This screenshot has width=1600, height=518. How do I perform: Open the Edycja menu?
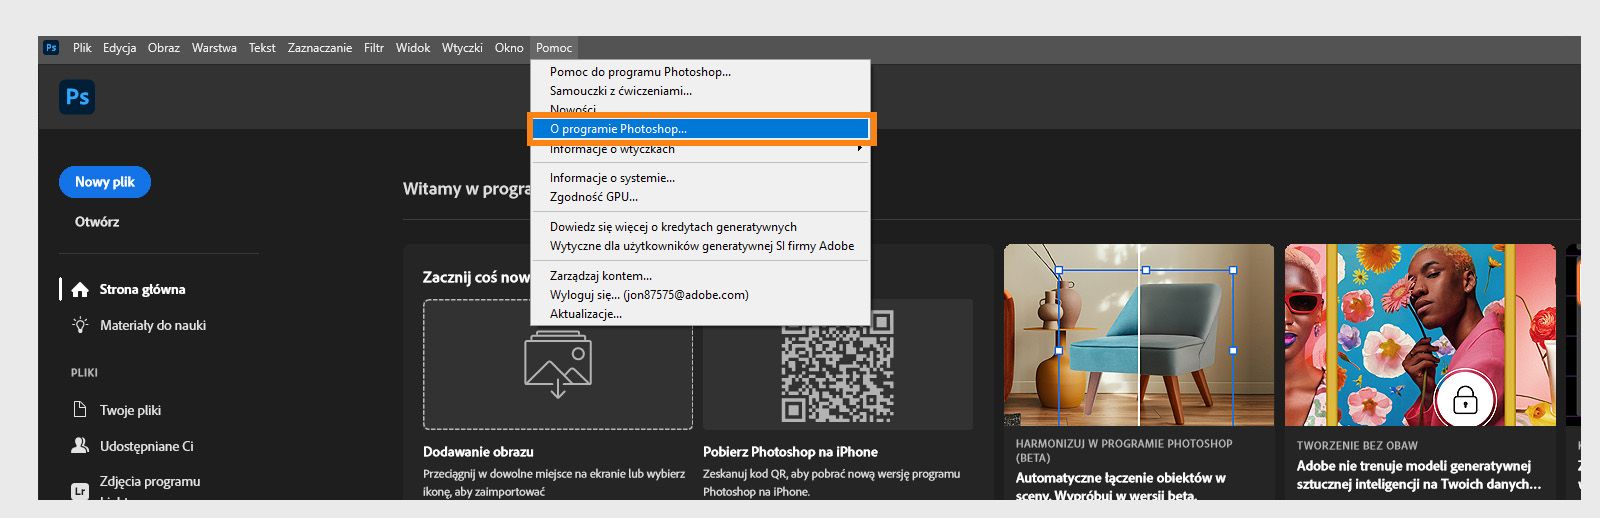tap(119, 48)
